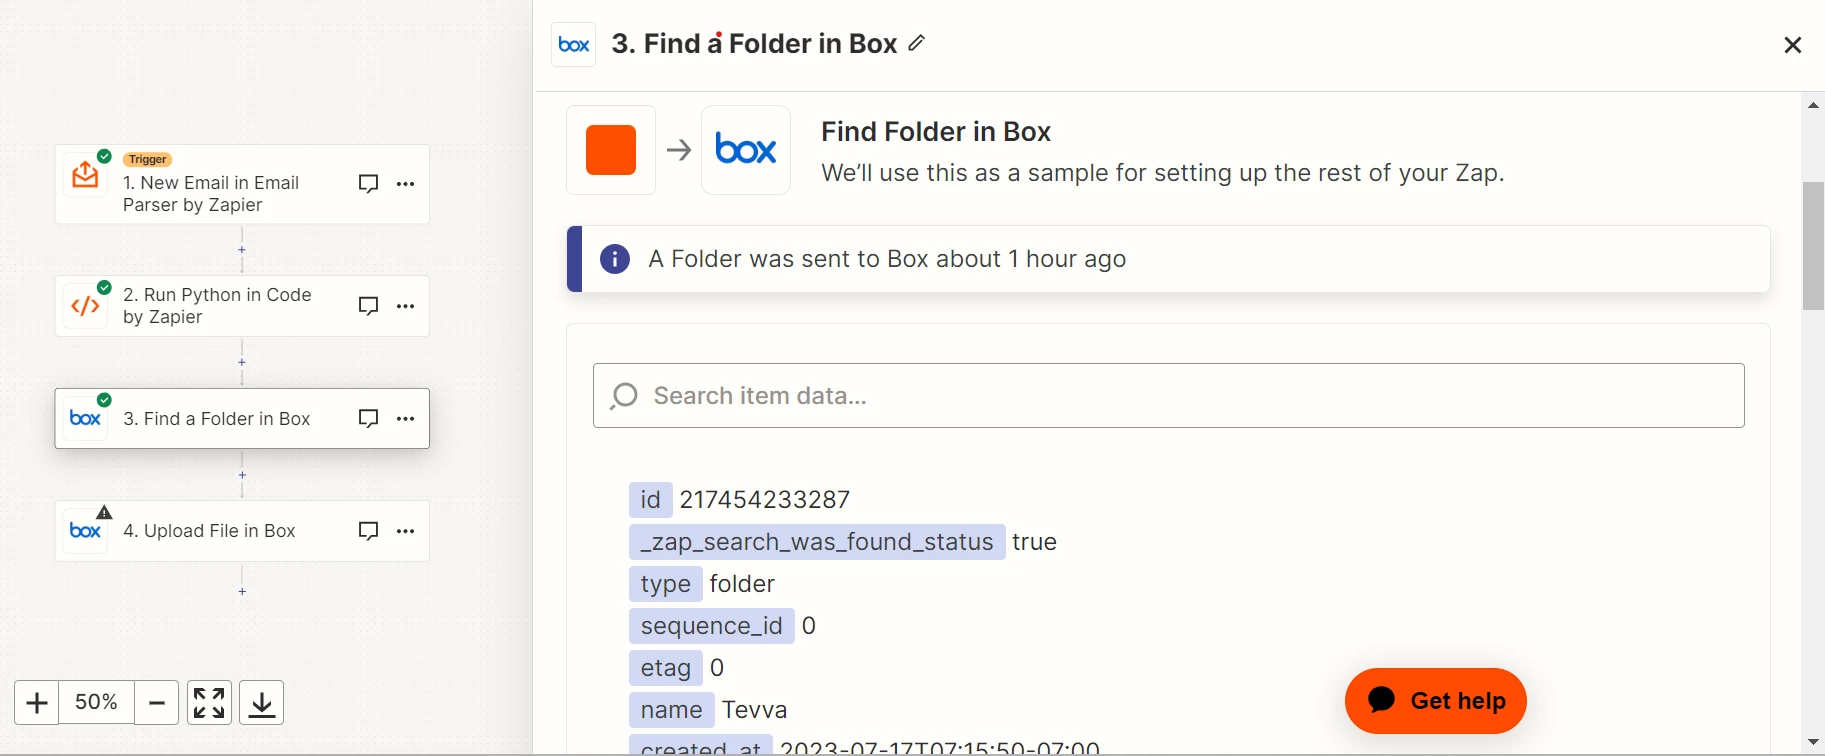Rename step with pencil edit icon
This screenshot has width=1825, height=756.
coord(917,43)
